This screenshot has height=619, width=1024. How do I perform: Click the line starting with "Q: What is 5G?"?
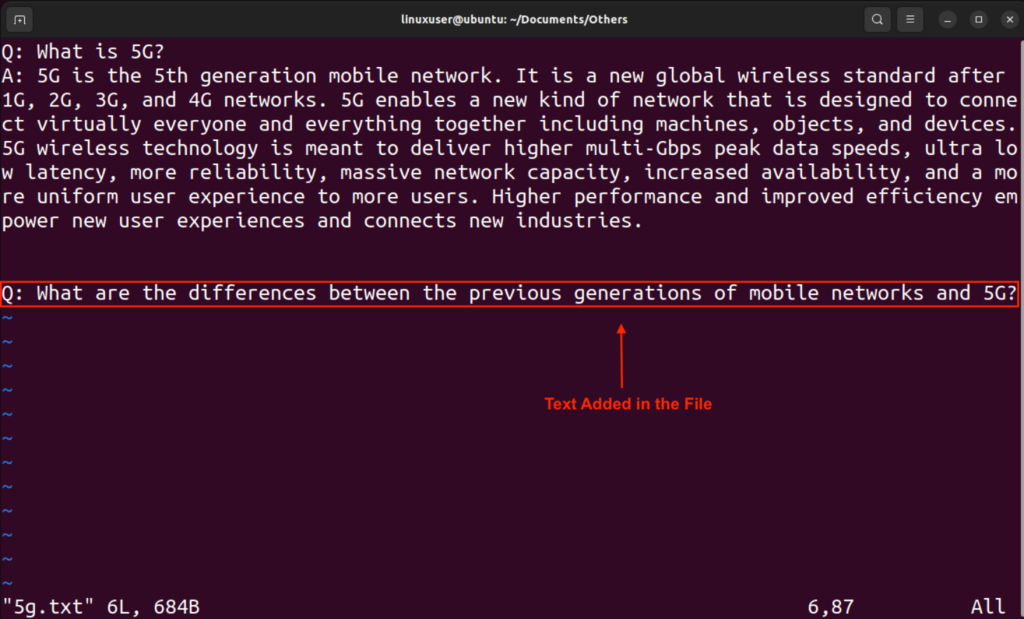(80, 51)
